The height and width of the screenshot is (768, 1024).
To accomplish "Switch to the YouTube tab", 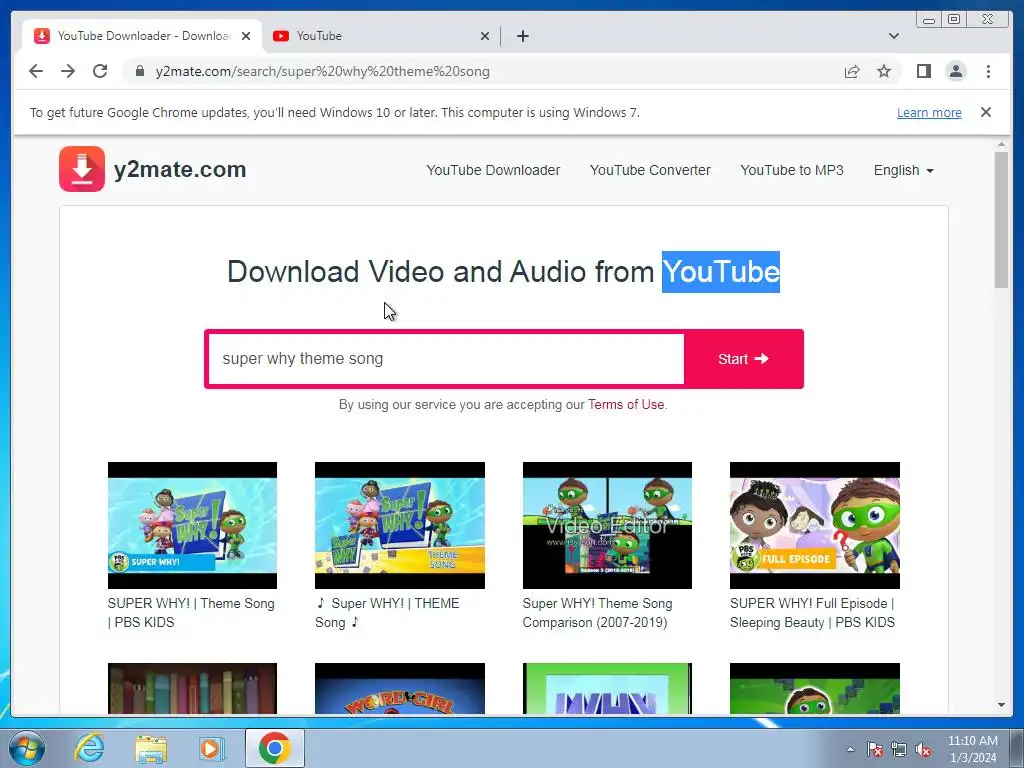I will [x=382, y=36].
